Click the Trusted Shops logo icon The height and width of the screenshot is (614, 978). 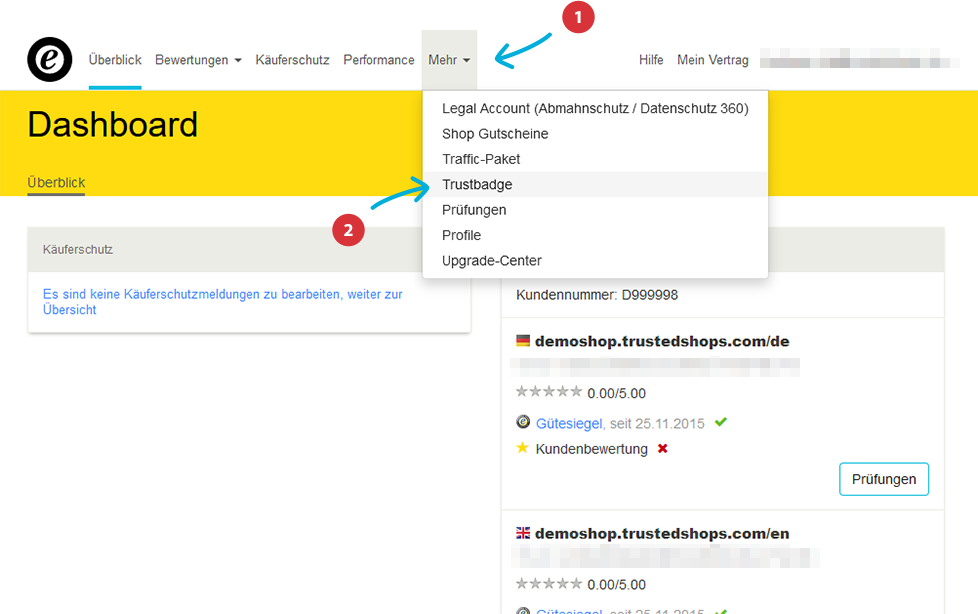[x=50, y=59]
